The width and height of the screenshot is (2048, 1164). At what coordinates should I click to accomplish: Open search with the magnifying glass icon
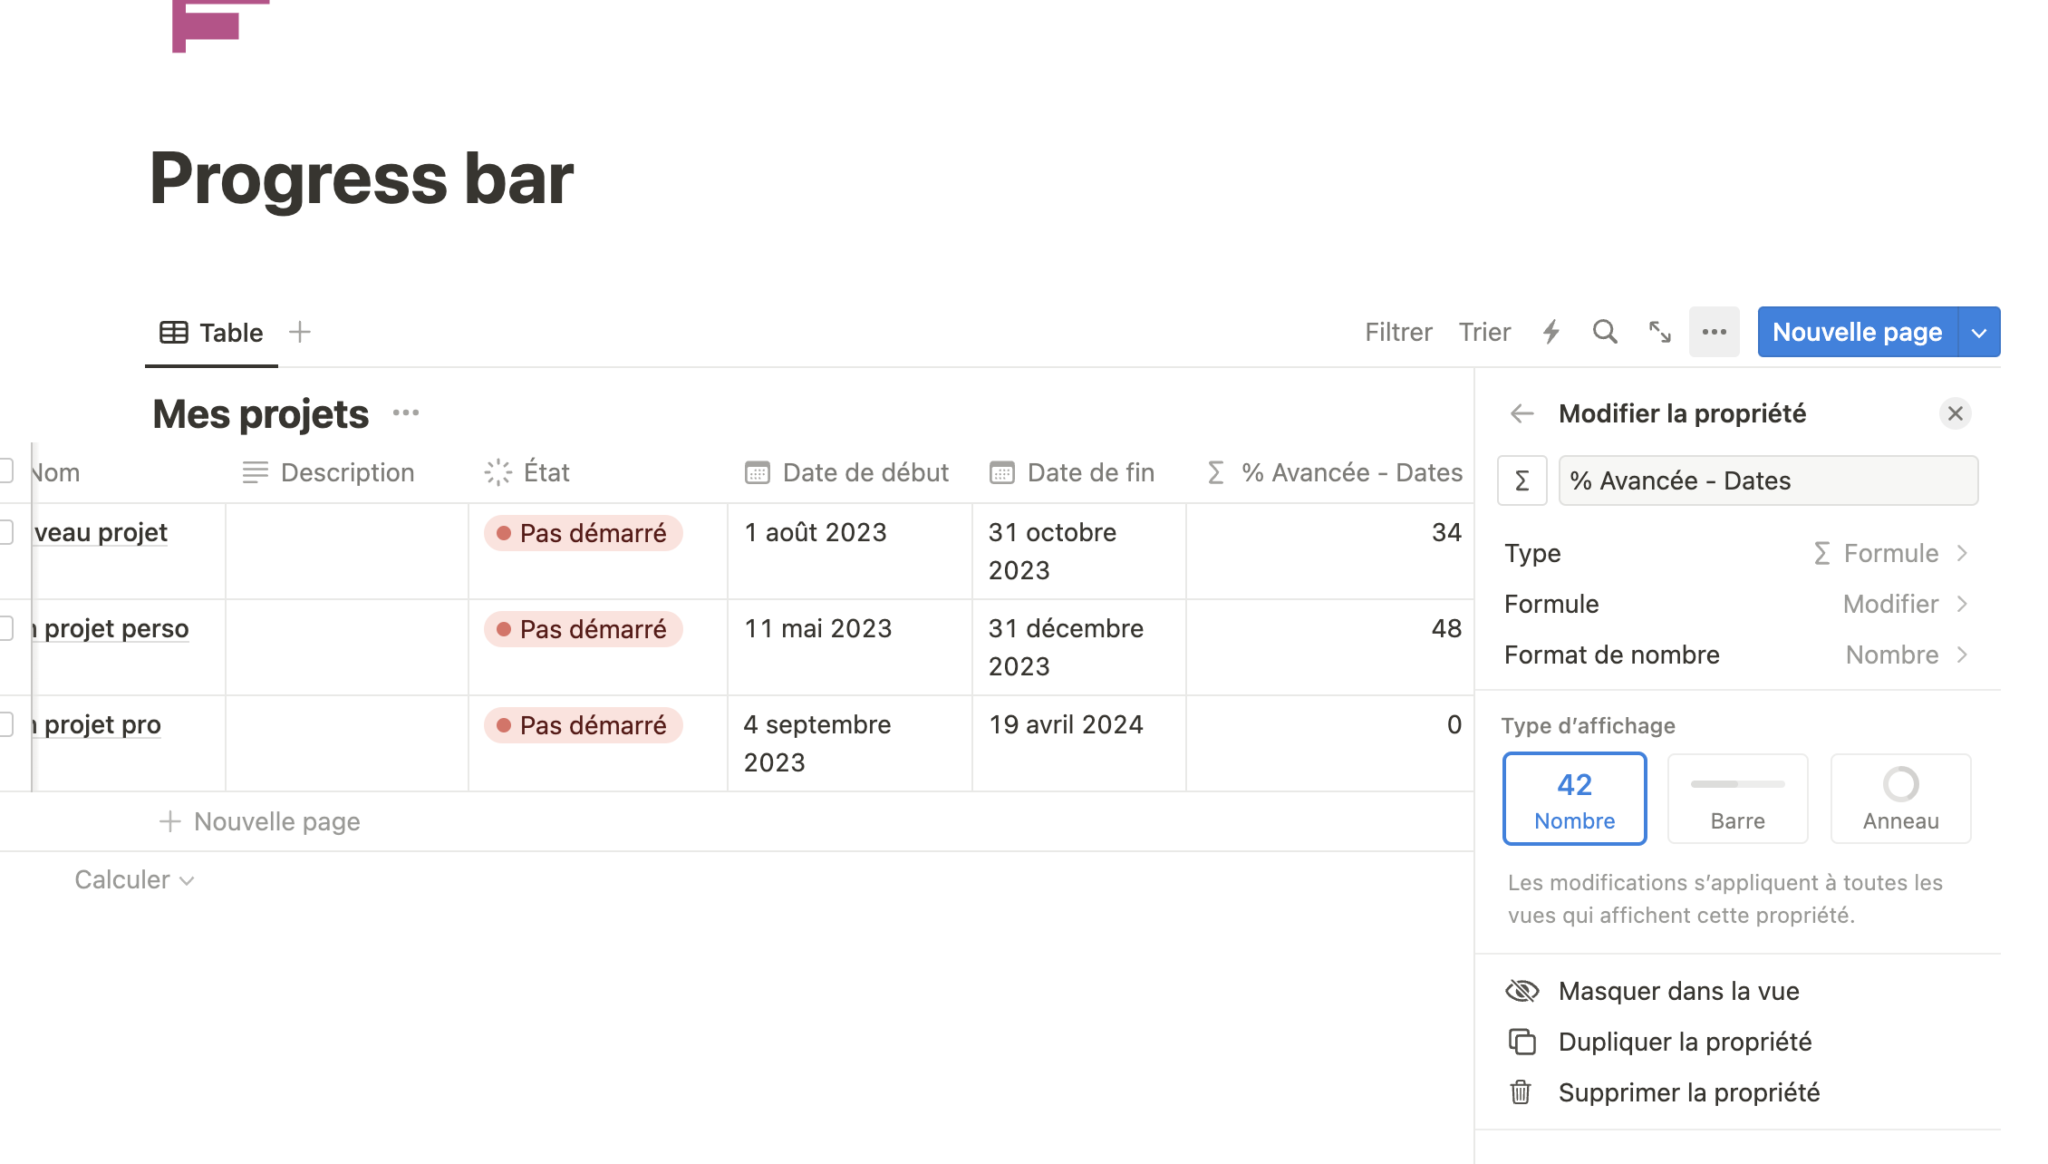[x=1605, y=332]
